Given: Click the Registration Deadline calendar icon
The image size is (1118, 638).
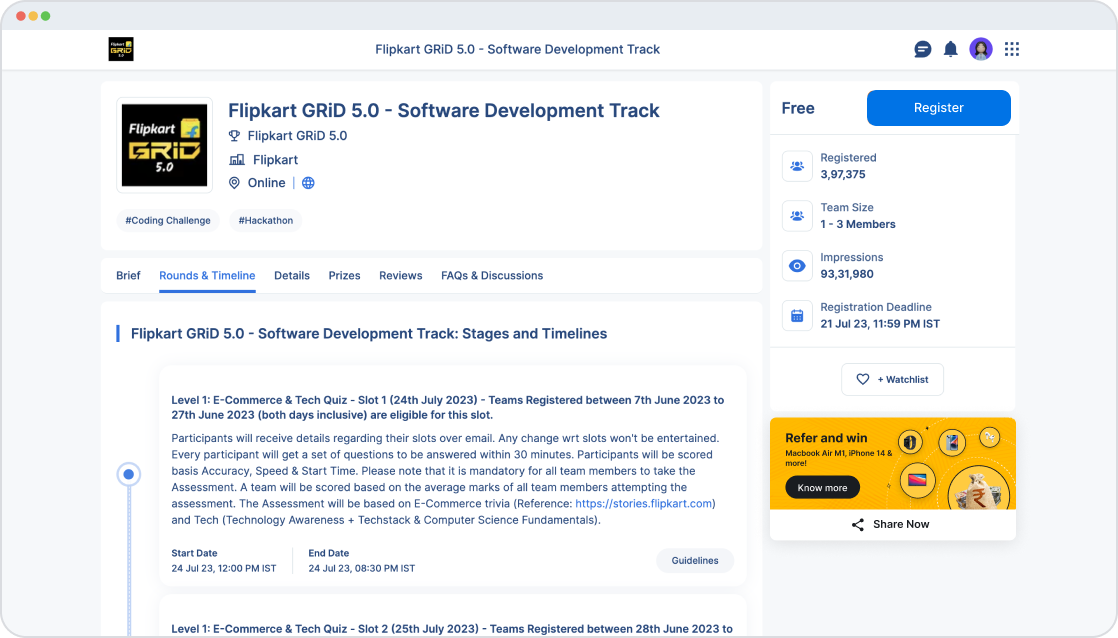Looking at the screenshot, I should [x=797, y=316].
